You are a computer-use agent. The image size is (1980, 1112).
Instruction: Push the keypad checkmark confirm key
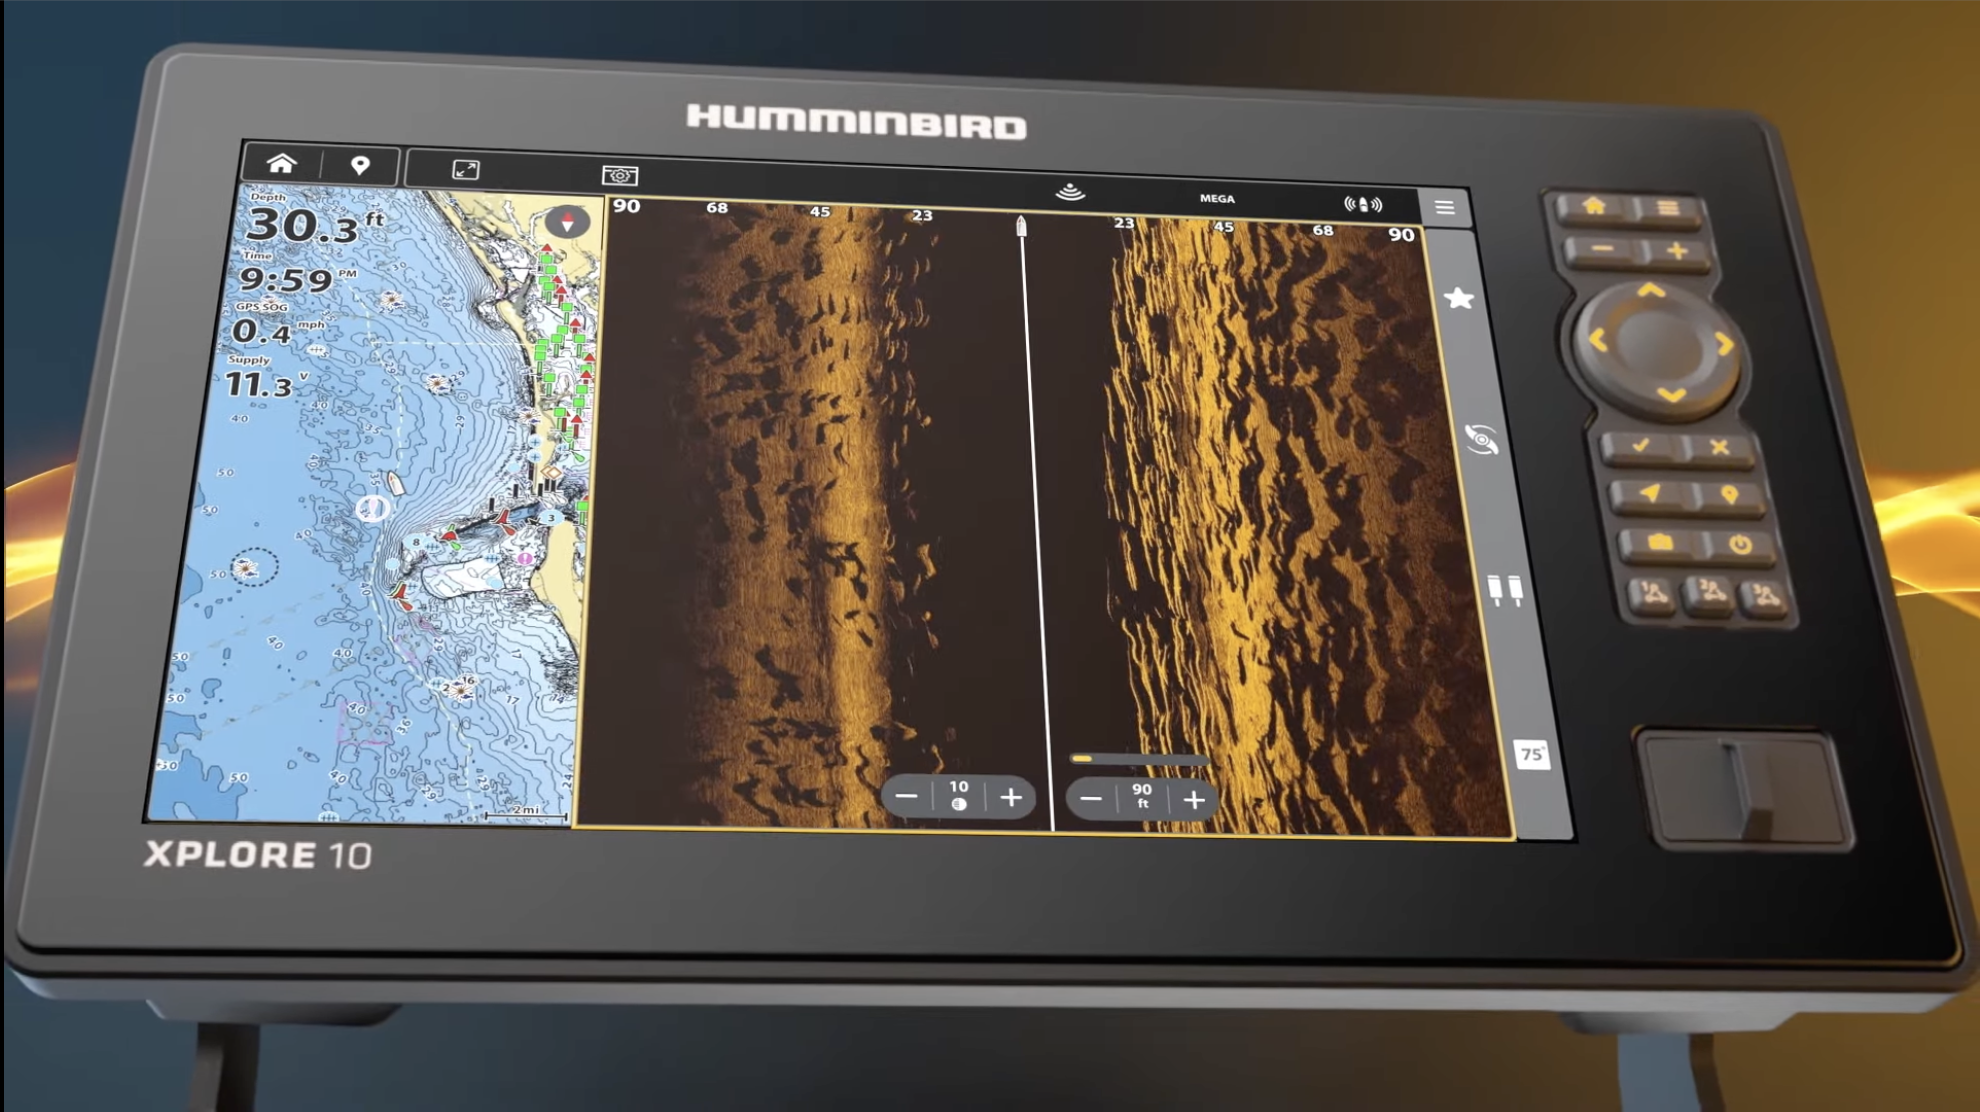[1641, 446]
